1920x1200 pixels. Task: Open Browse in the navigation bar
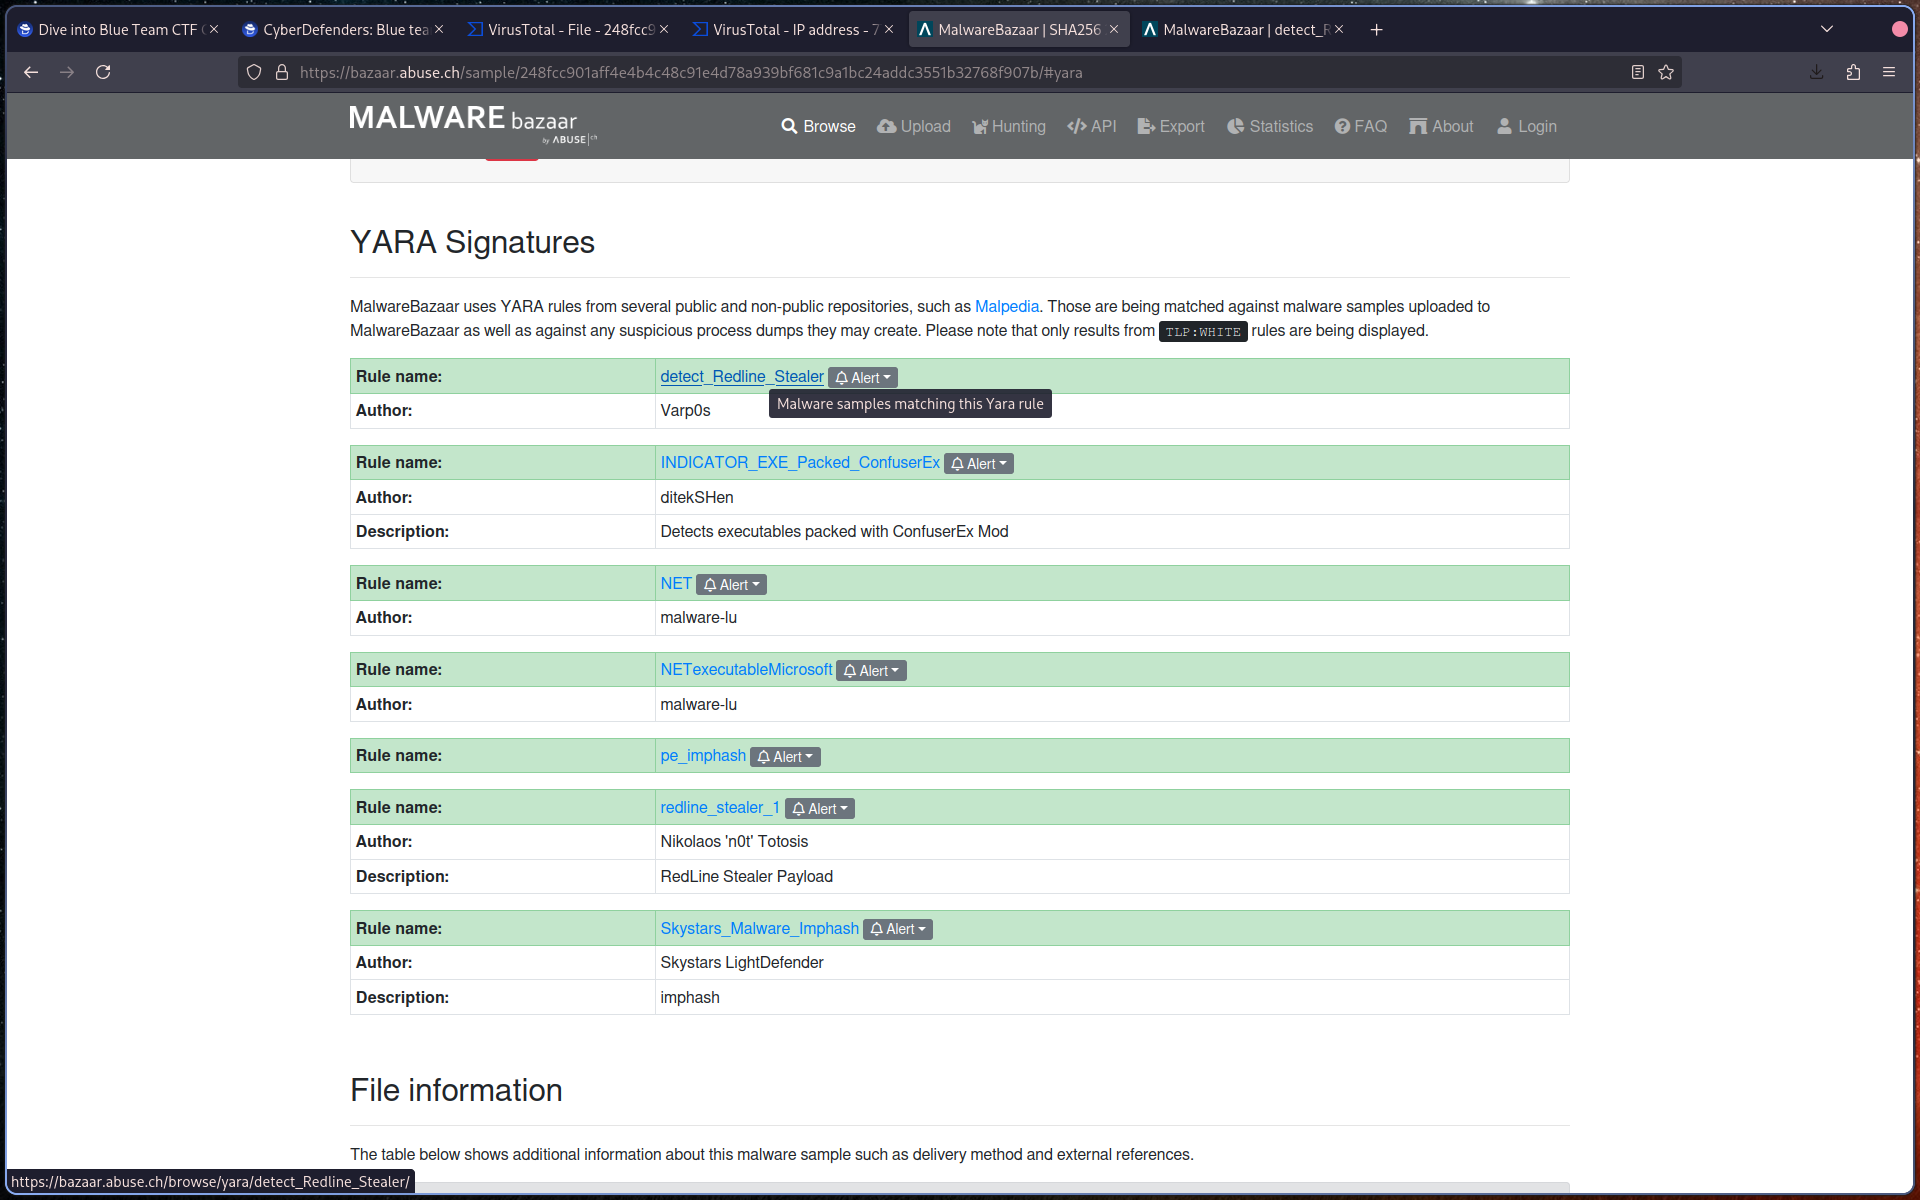[818, 126]
